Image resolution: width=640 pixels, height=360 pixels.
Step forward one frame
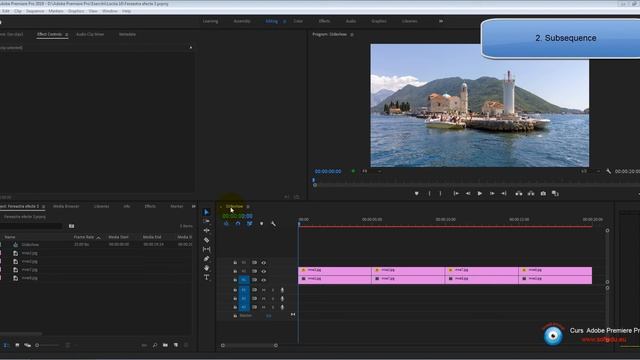(492, 193)
